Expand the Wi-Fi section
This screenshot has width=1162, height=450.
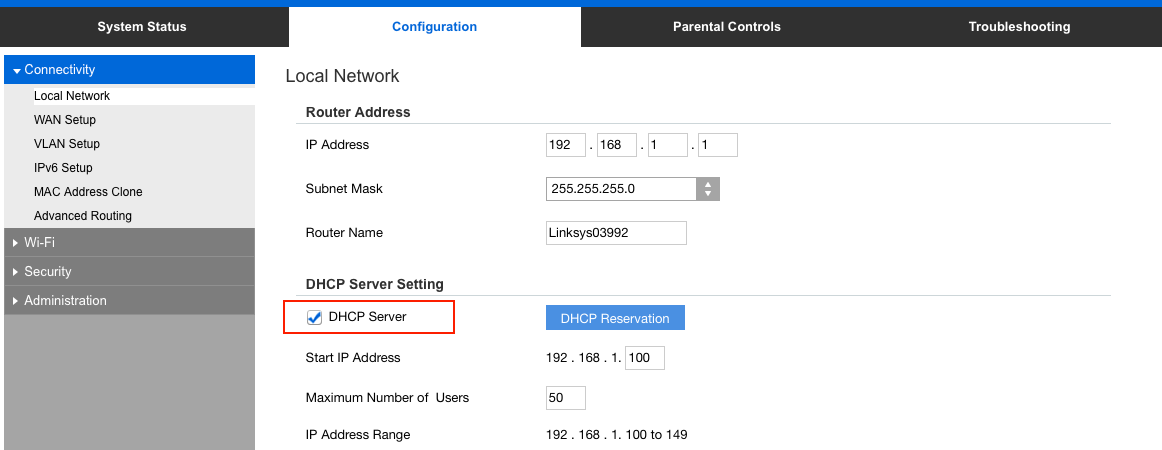tap(130, 242)
